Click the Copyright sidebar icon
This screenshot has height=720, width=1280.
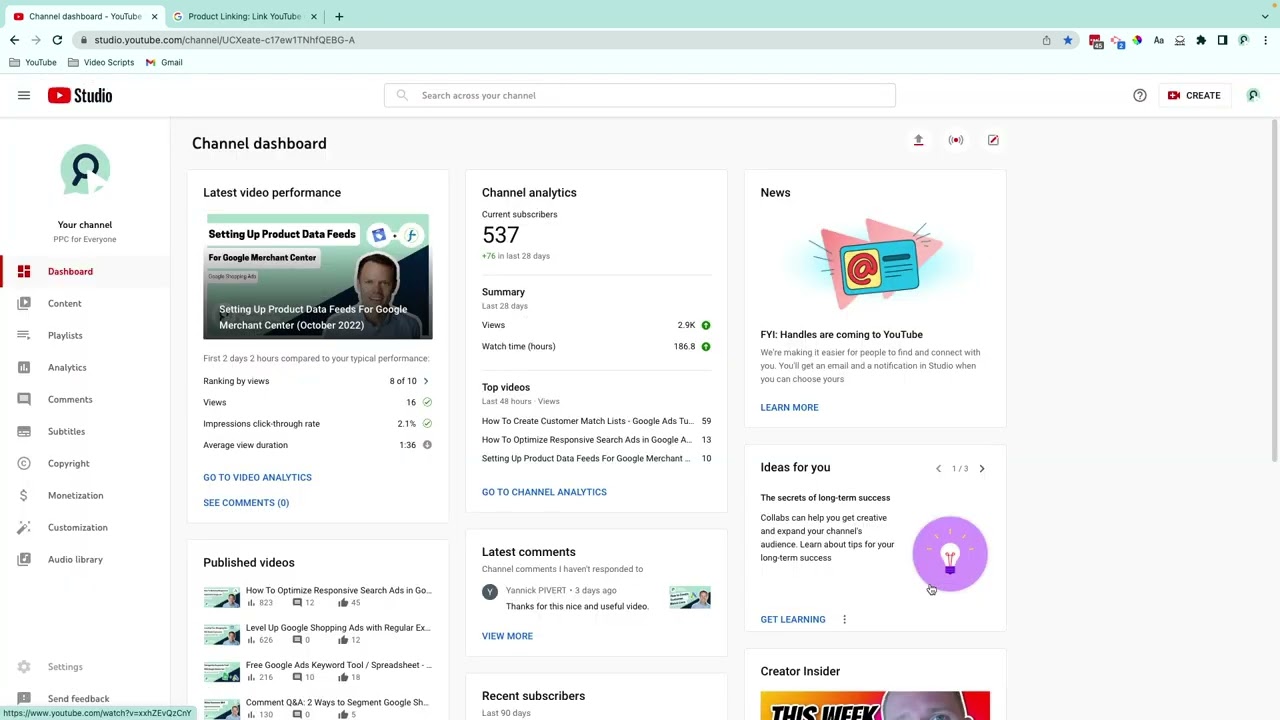[24, 463]
